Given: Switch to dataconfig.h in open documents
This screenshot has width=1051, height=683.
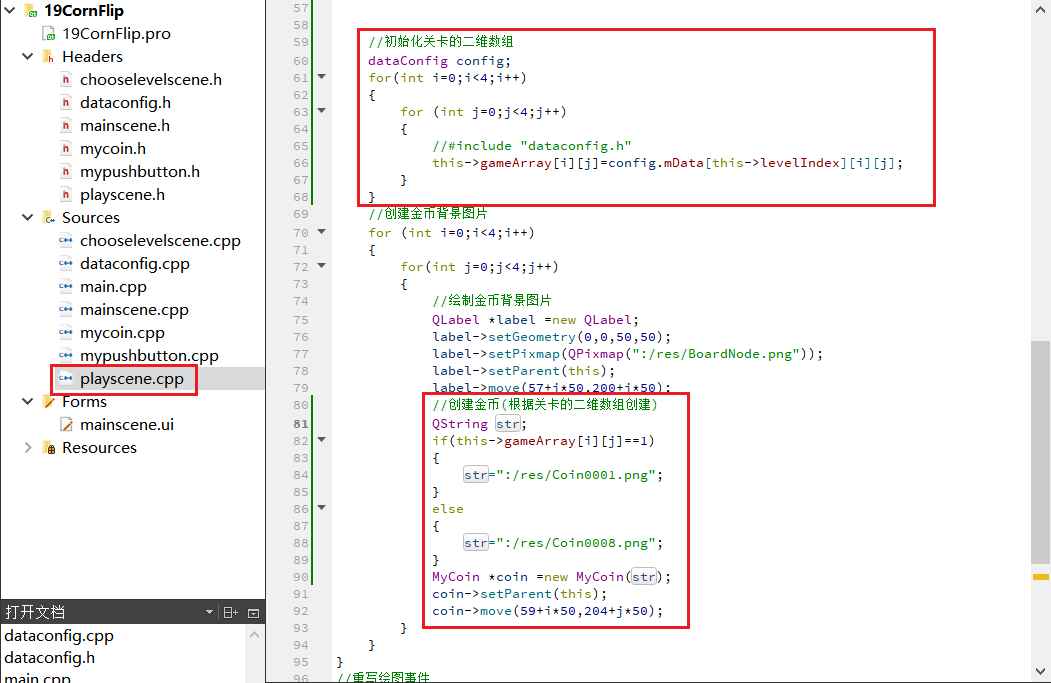Looking at the screenshot, I should (50, 658).
